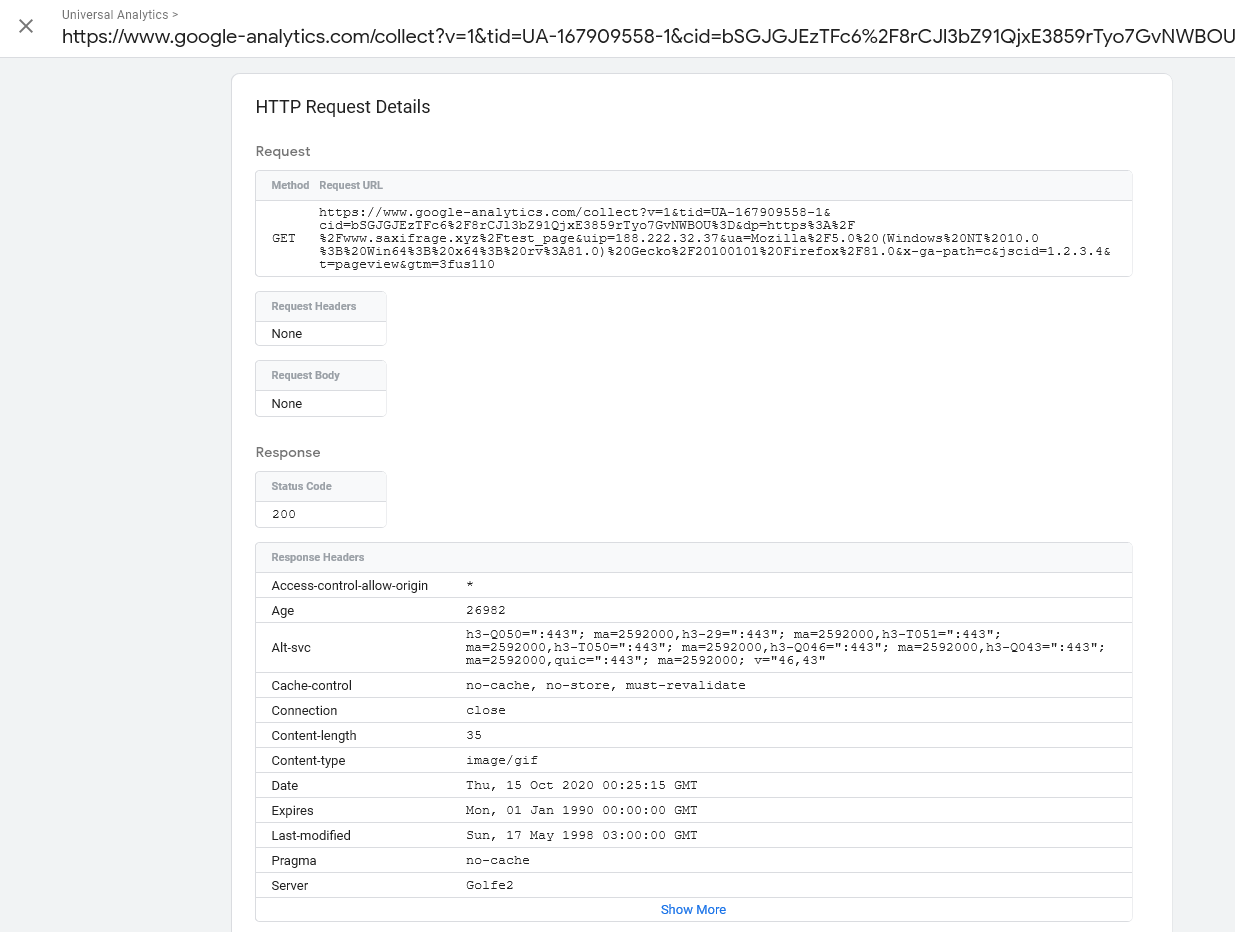Select the Expires value Mon, 01 Jan 1990

click(x=582, y=810)
